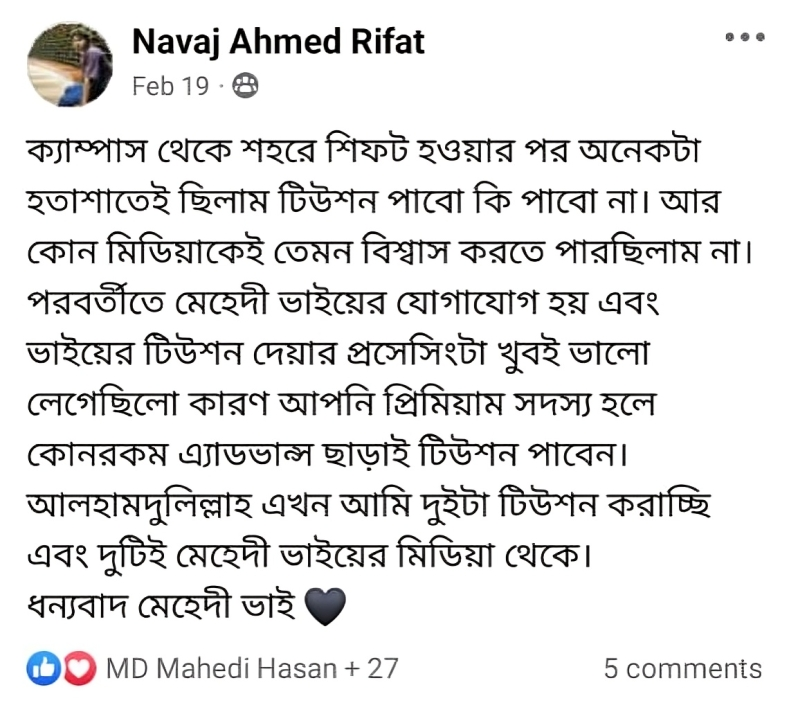Click the black heart emoji in post
This screenshot has width=789, height=712.
325,606
